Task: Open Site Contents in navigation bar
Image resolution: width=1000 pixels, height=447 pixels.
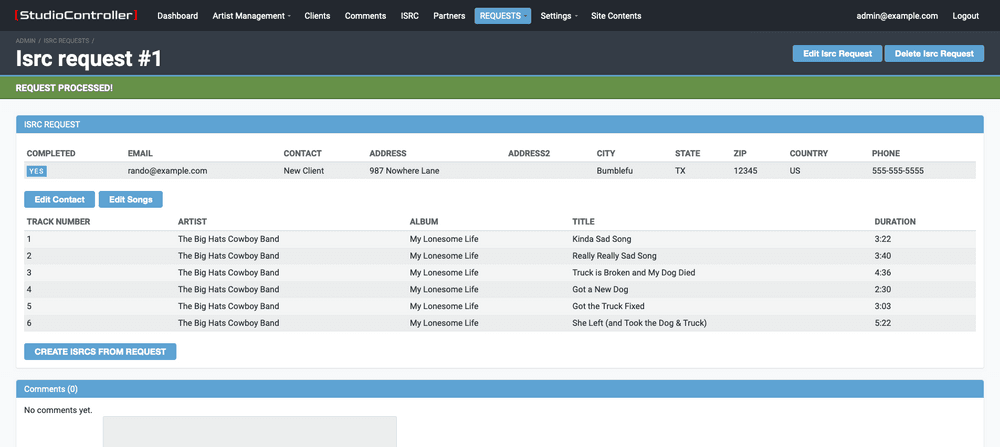Action: [x=616, y=16]
